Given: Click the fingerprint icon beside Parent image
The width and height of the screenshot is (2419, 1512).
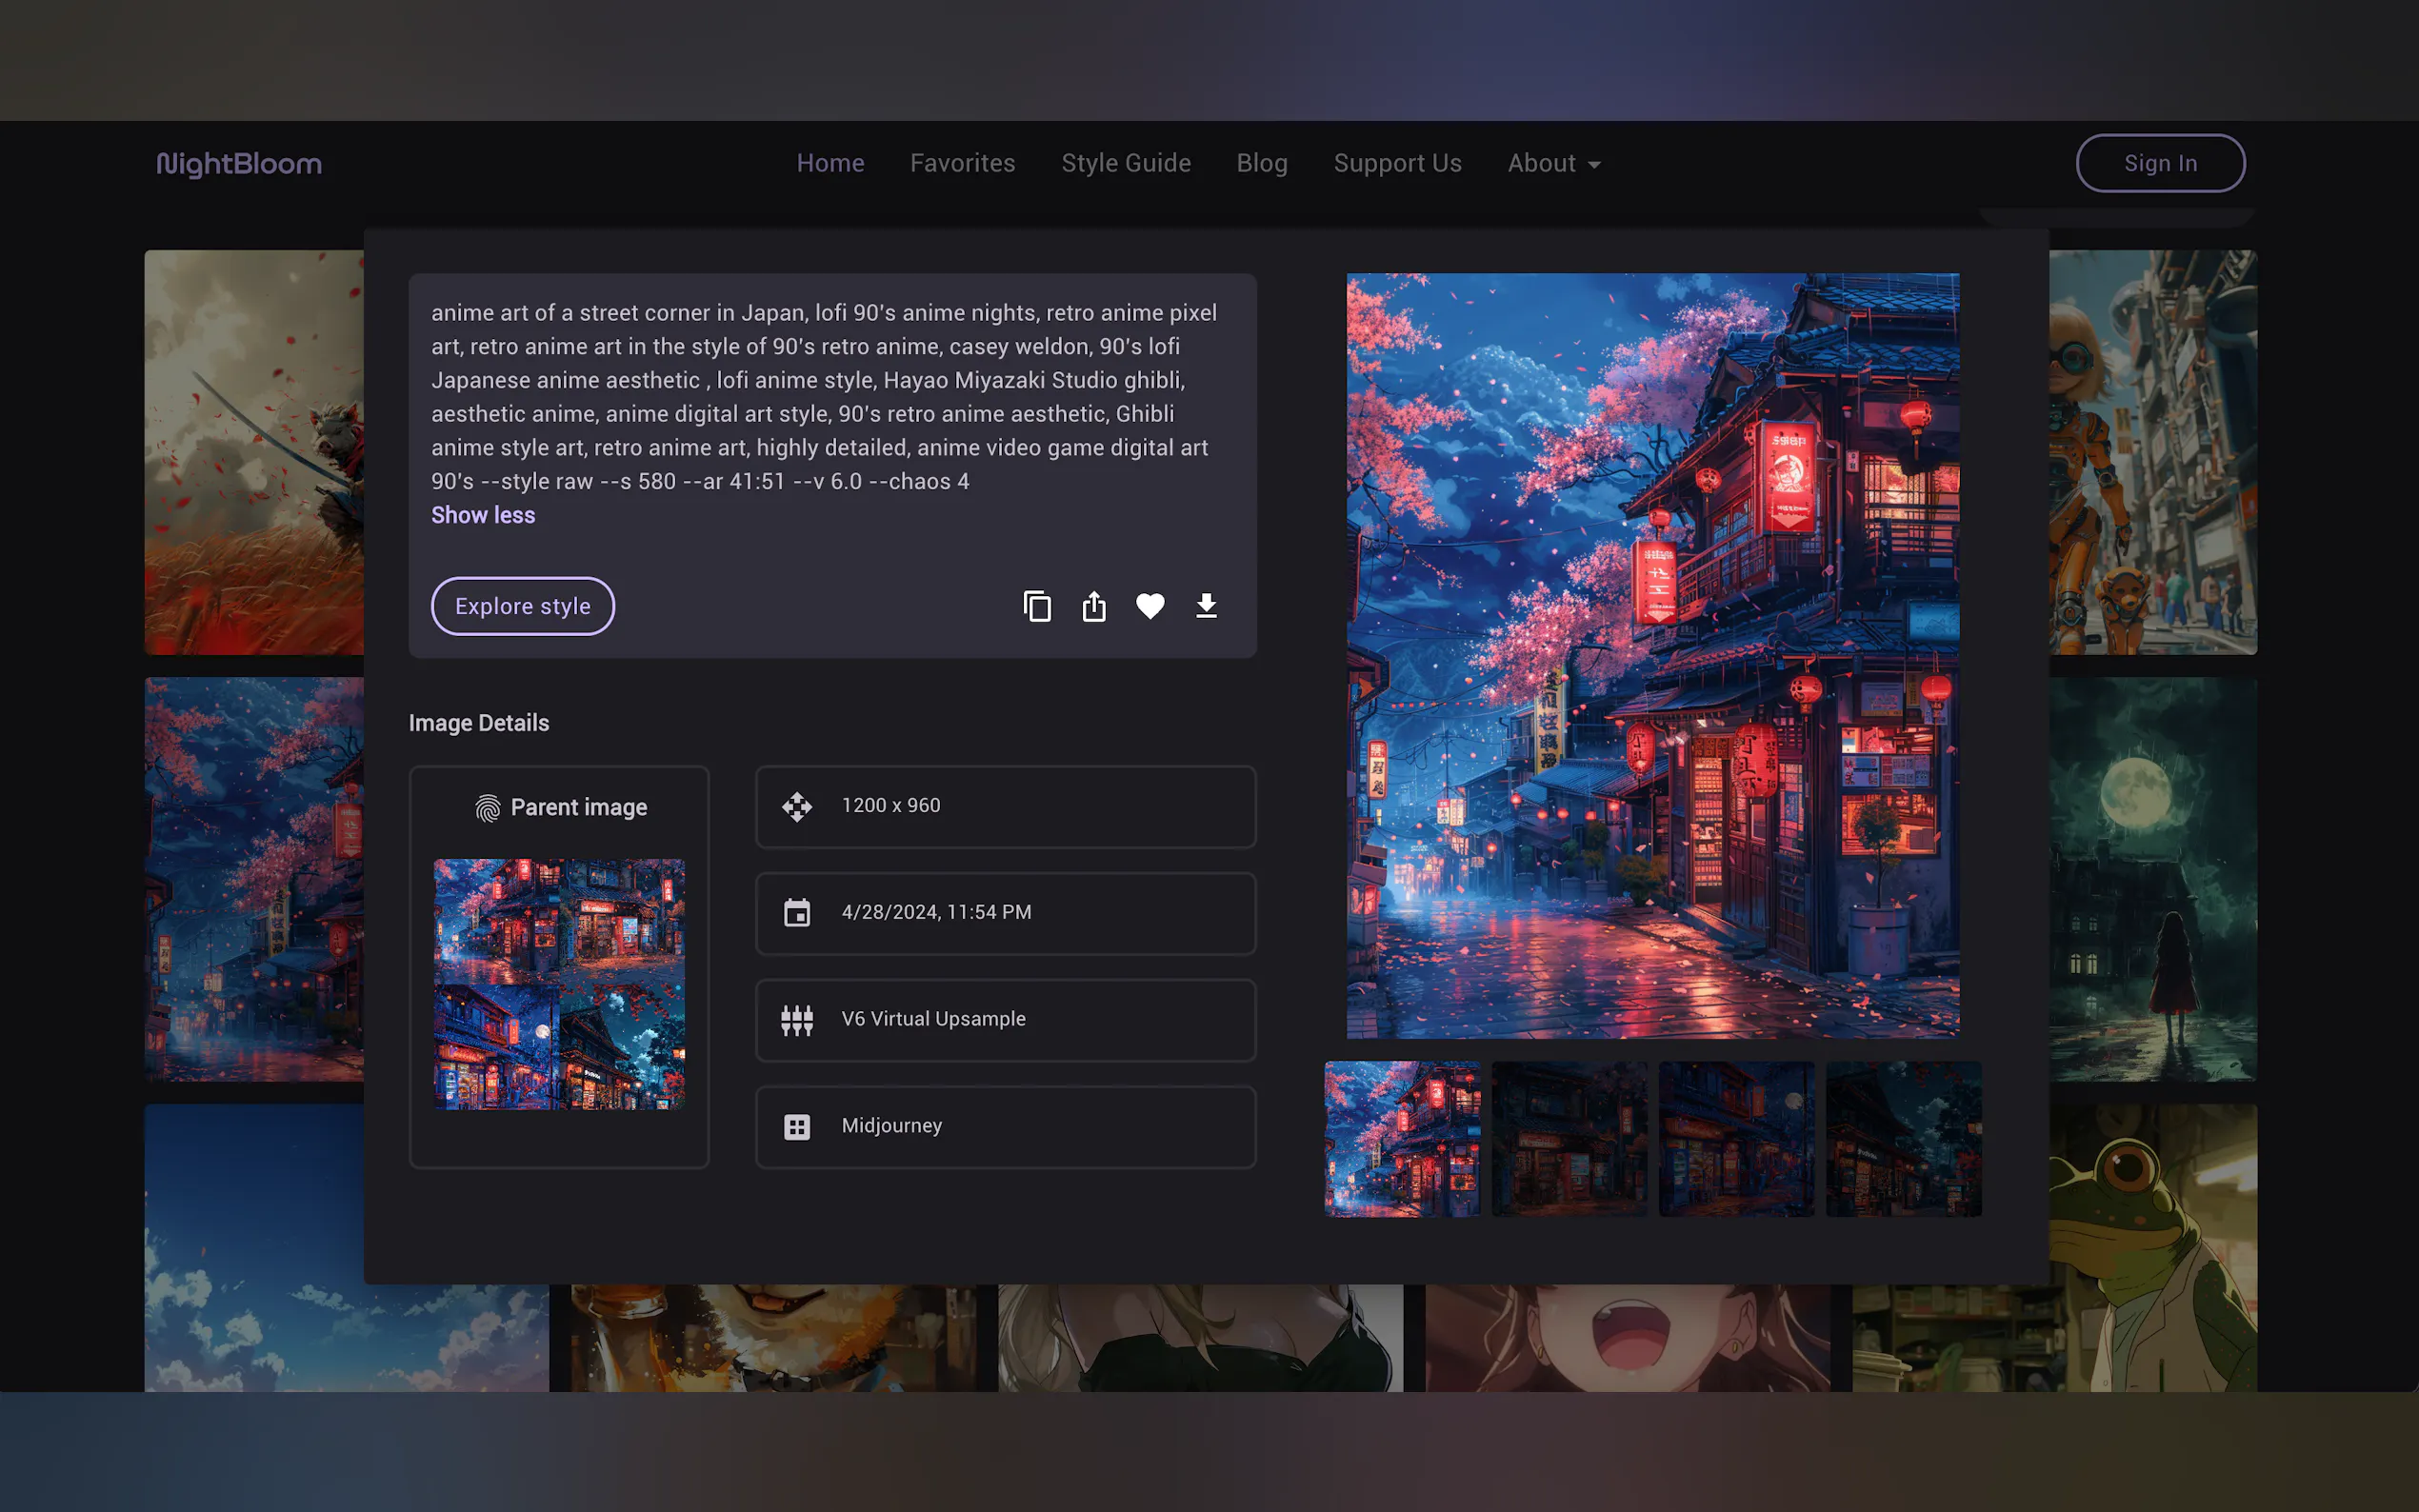Looking at the screenshot, I should coord(487,807).
